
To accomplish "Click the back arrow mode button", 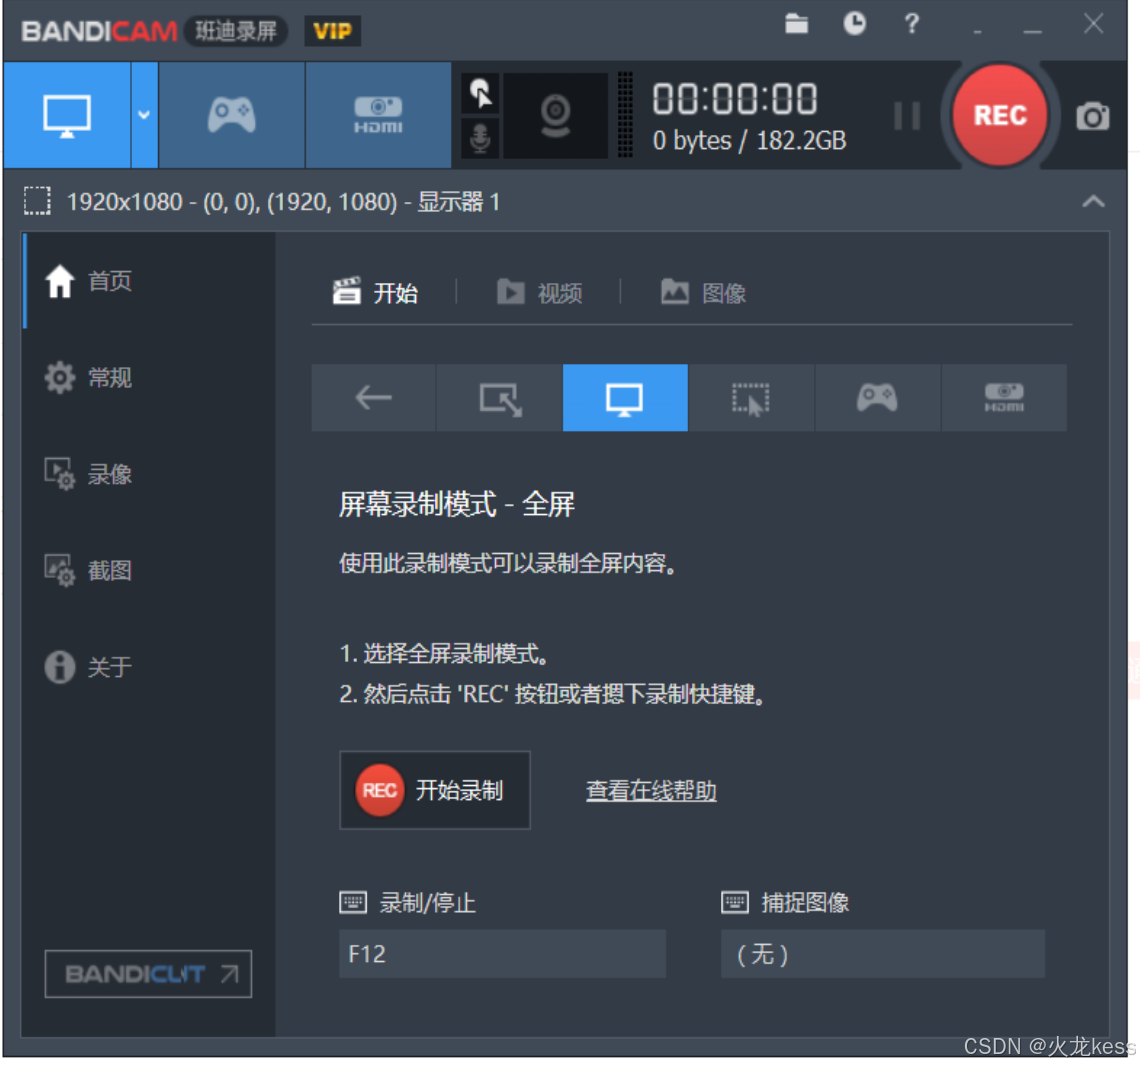I will click(374, 398).
